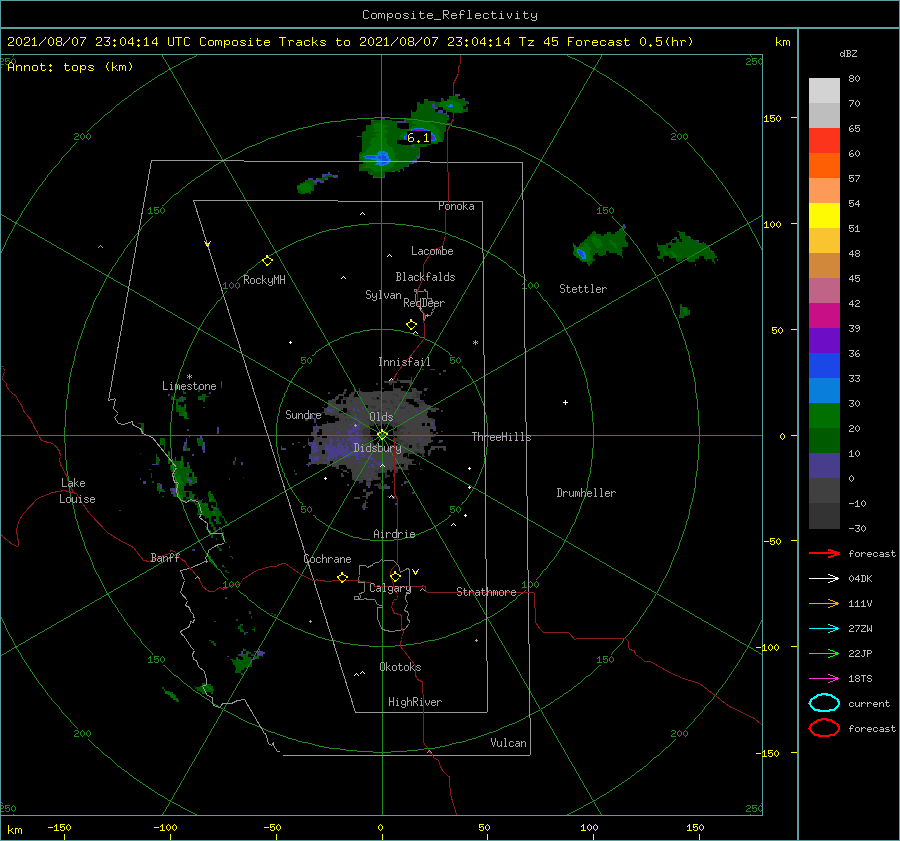Select the white 04DK arrow legend icon
The width and height of the screenshot is (900, 841).
tap(824, 578)
